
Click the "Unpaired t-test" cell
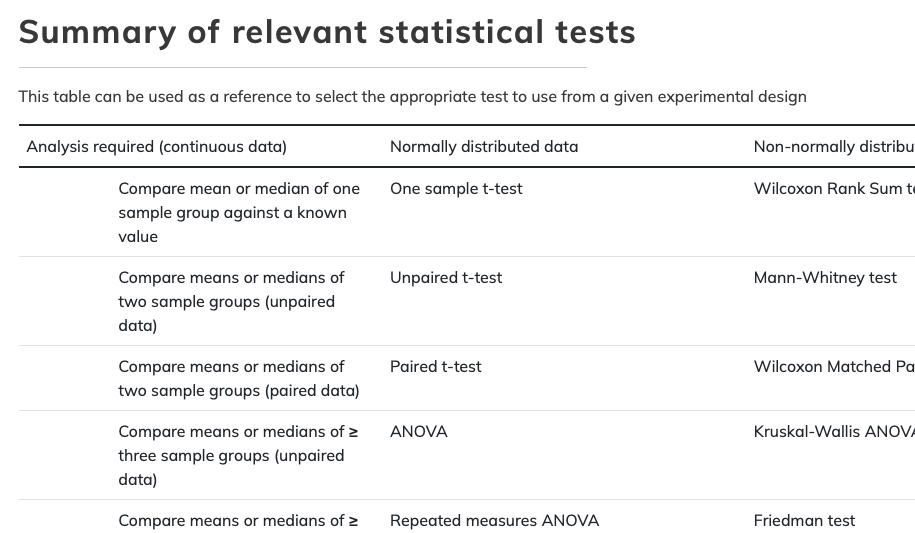point(446,278)
